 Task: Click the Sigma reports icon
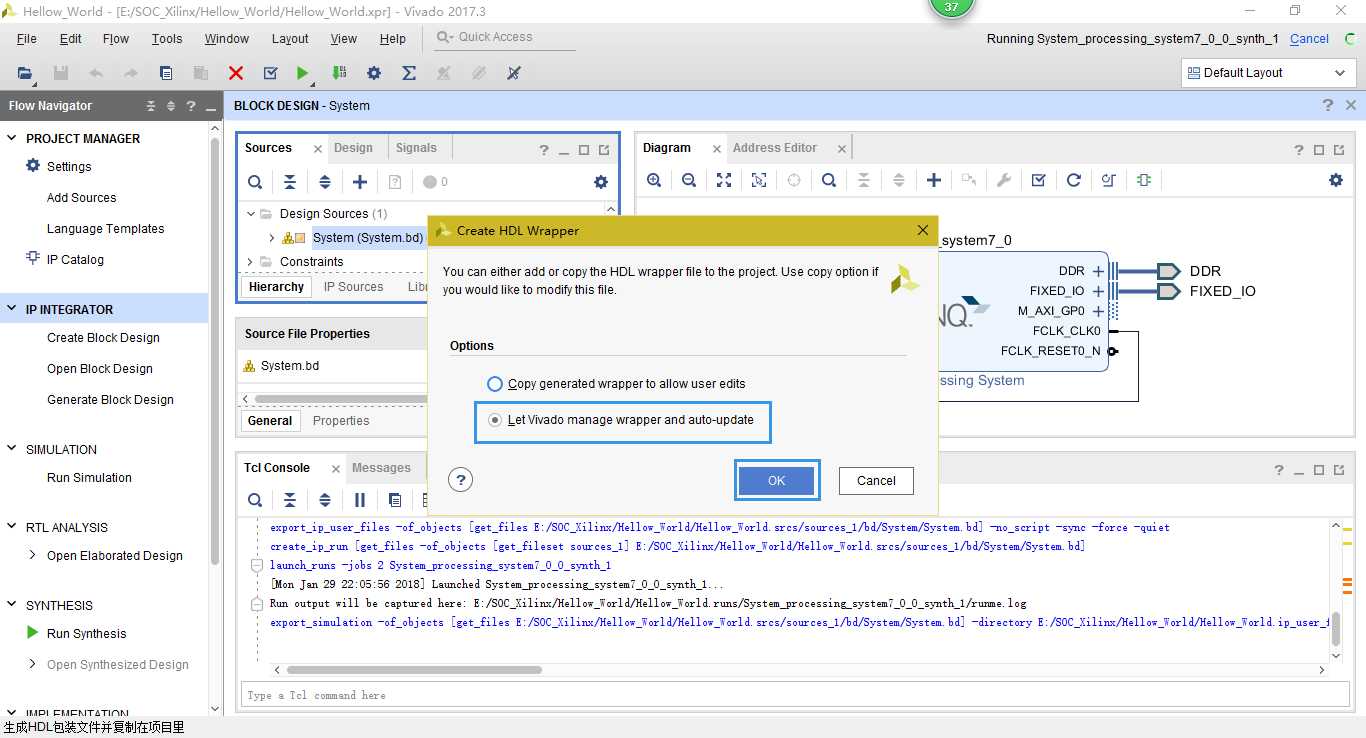click(x=409, y=73)
